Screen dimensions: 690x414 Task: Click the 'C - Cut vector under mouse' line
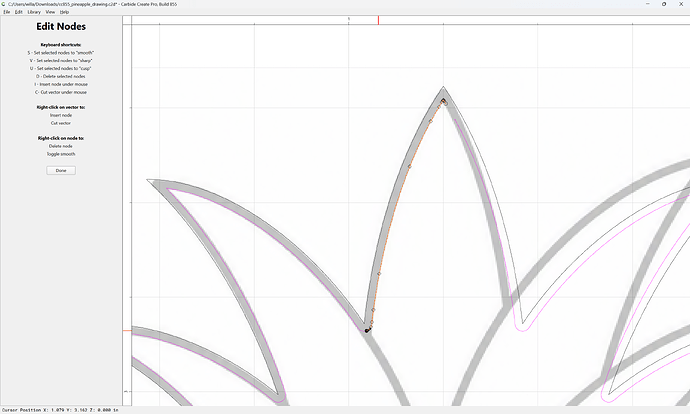point(61,92)
